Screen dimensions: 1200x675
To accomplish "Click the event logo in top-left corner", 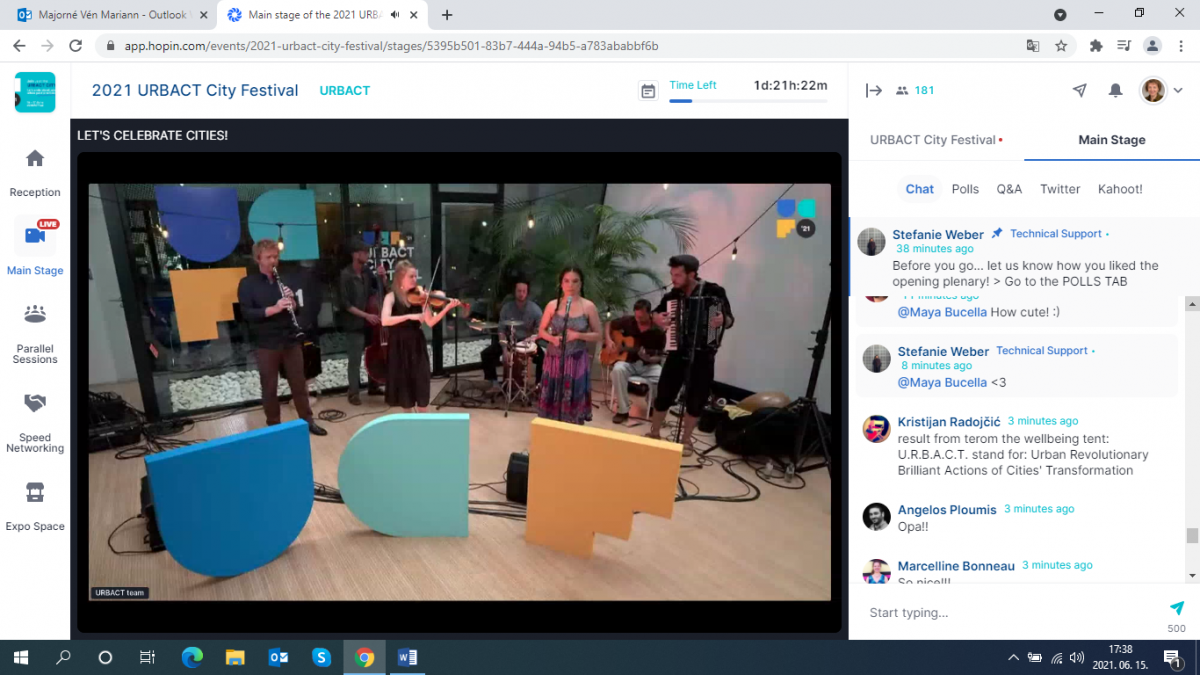I will (x=35, y=91).
